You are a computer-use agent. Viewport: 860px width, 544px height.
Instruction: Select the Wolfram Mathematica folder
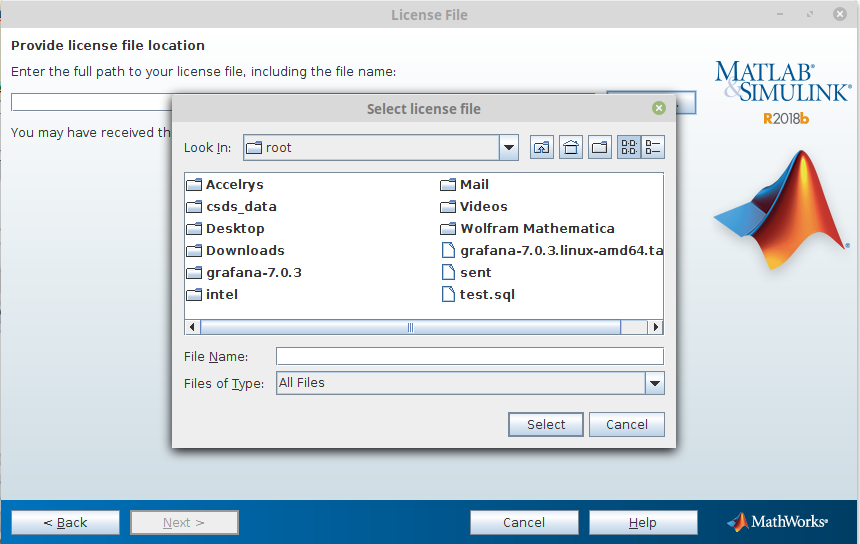tap(536, 229)
